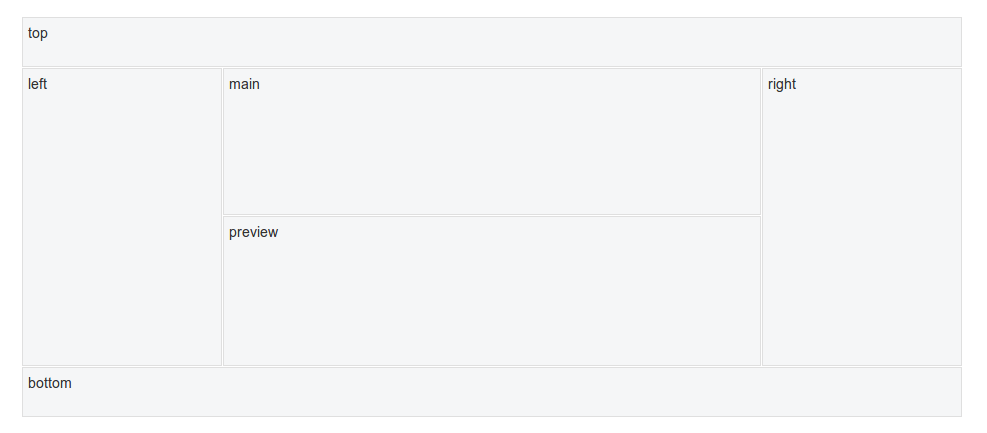The width and height of the screenshot is (987, 433).
Task: Click the divider between main and preview
Action: pos(492,216)
